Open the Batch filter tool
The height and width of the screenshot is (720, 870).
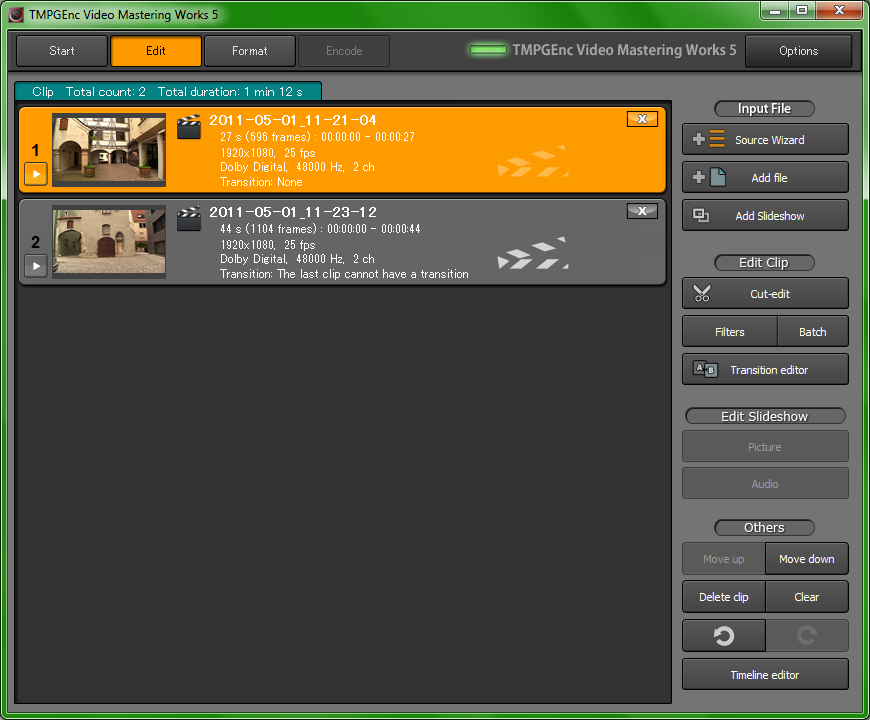point(813,332)
